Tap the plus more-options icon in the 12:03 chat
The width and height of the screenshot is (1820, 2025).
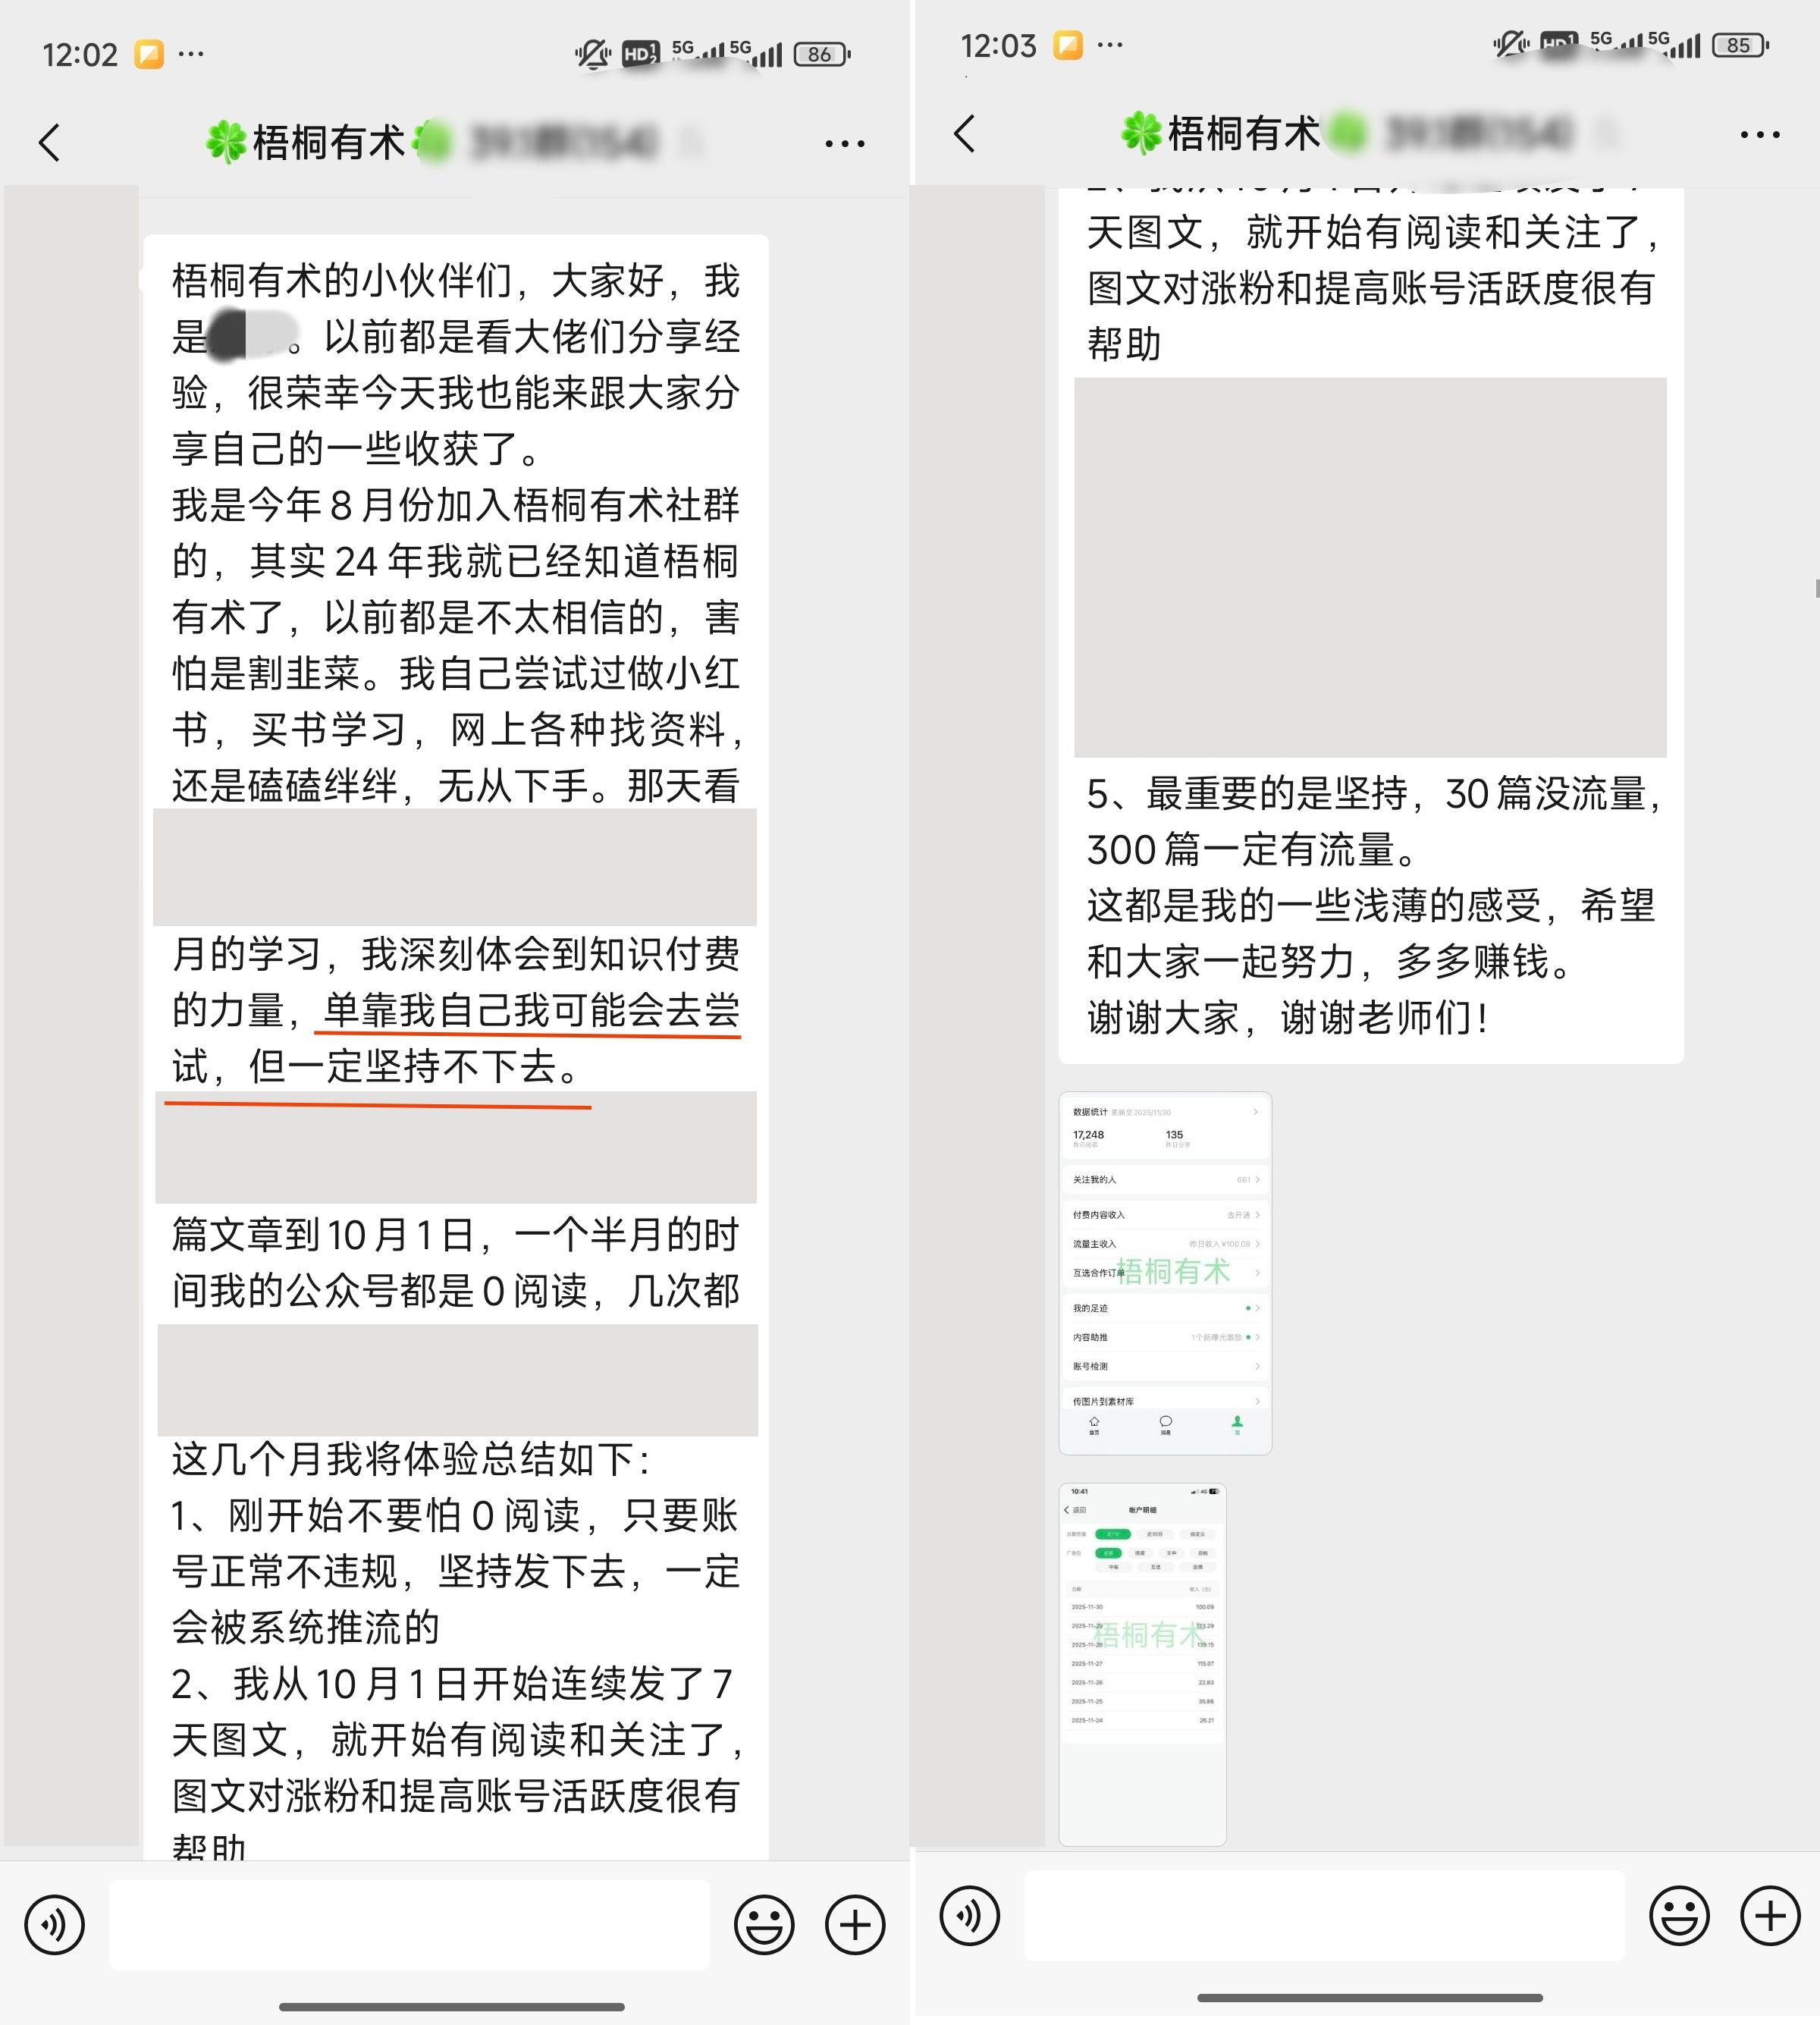coord(1770,1915)
